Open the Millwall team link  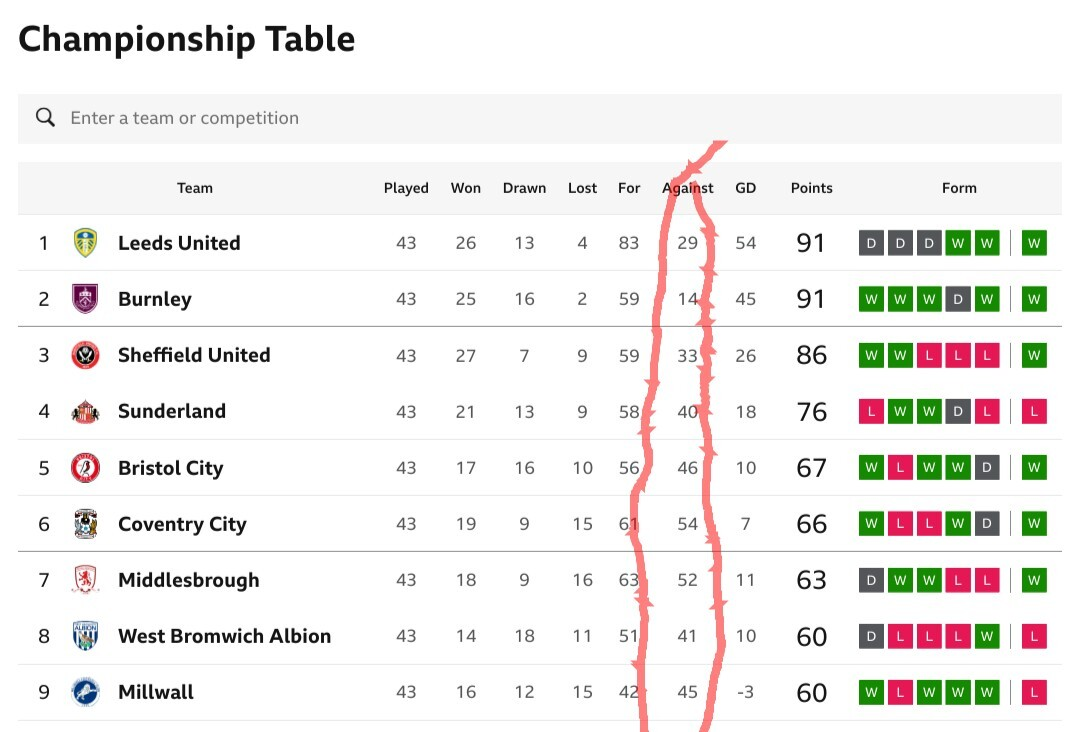pos(156,692)
